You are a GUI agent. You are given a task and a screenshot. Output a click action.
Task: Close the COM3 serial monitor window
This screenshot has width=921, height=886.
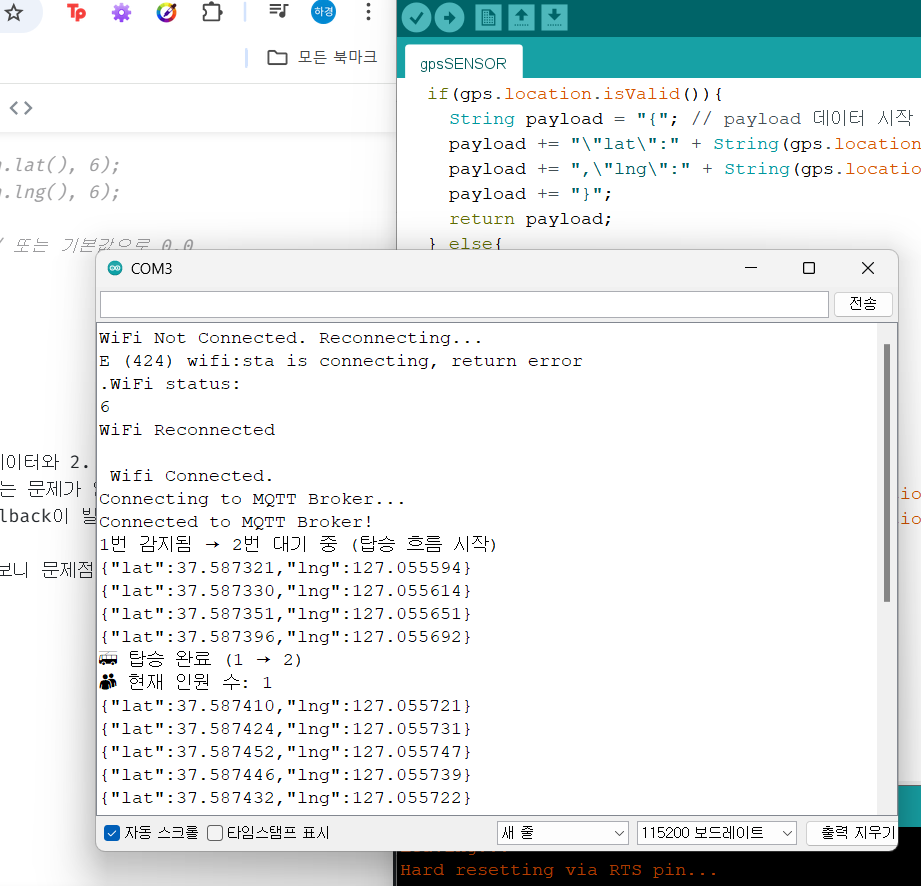(x=868, y=268)
